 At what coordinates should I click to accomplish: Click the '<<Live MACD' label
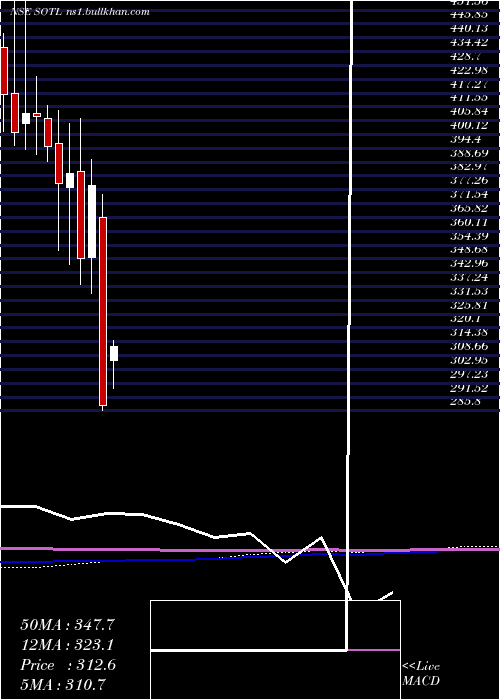point(421,673)
